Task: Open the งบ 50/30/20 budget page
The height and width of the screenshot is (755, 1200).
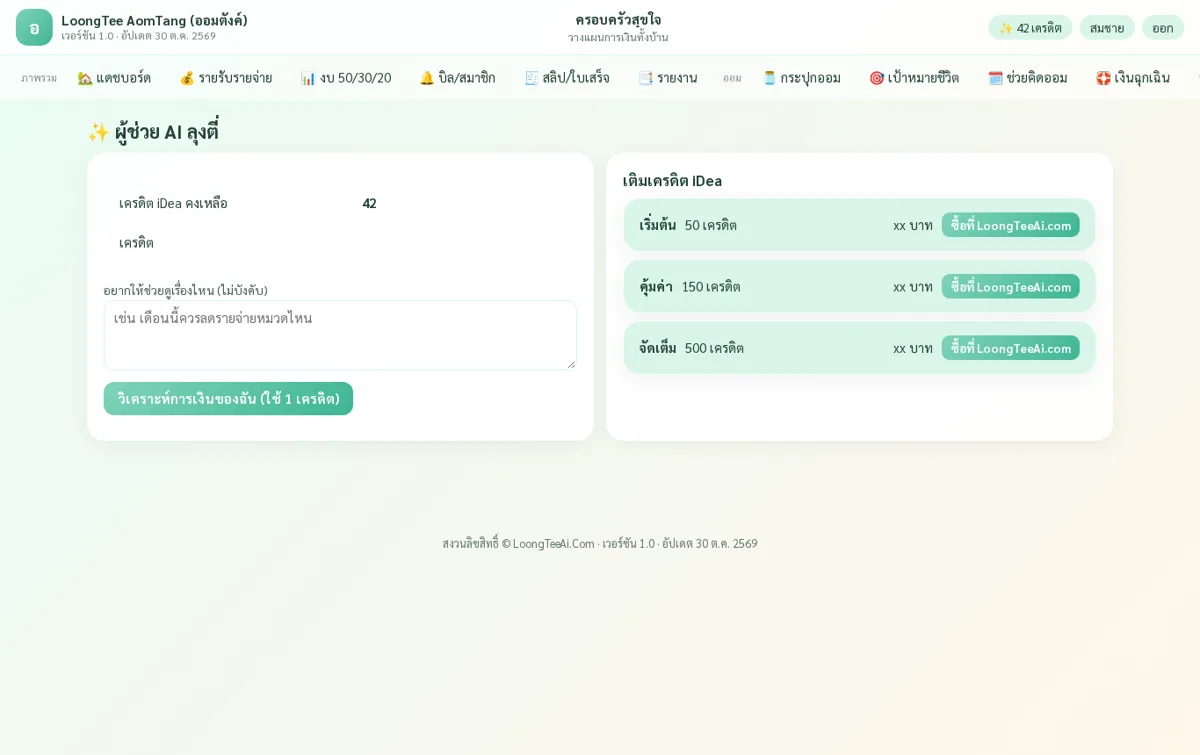Action: [x=346, y=77]
